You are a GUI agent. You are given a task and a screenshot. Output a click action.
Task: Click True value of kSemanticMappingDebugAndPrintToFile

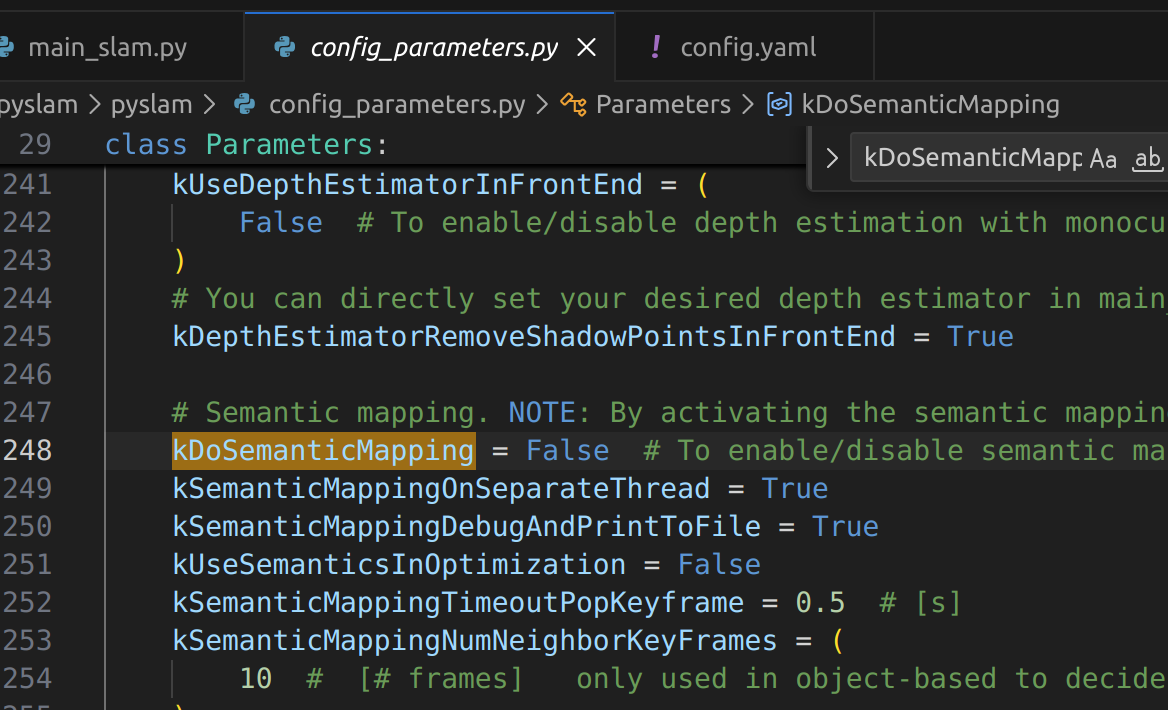[x=845, y=527]
